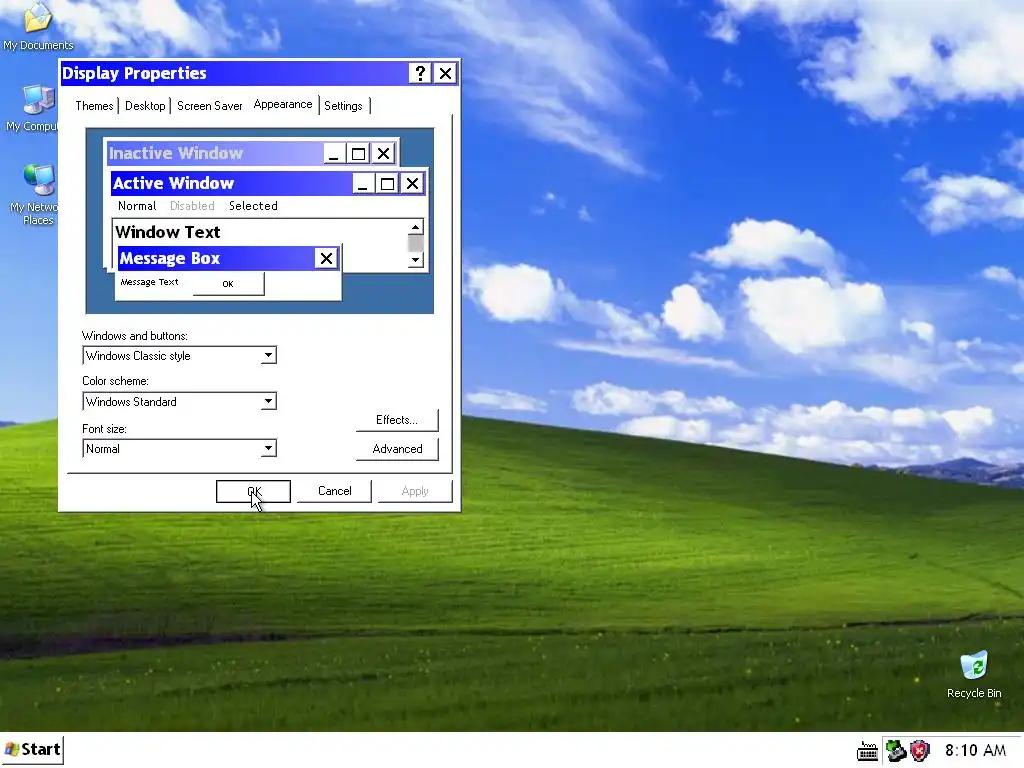The height and width of the screenshot is (768, 1024).
Task: Confirm with the dialog's OK button
Action: pos(253,491)
